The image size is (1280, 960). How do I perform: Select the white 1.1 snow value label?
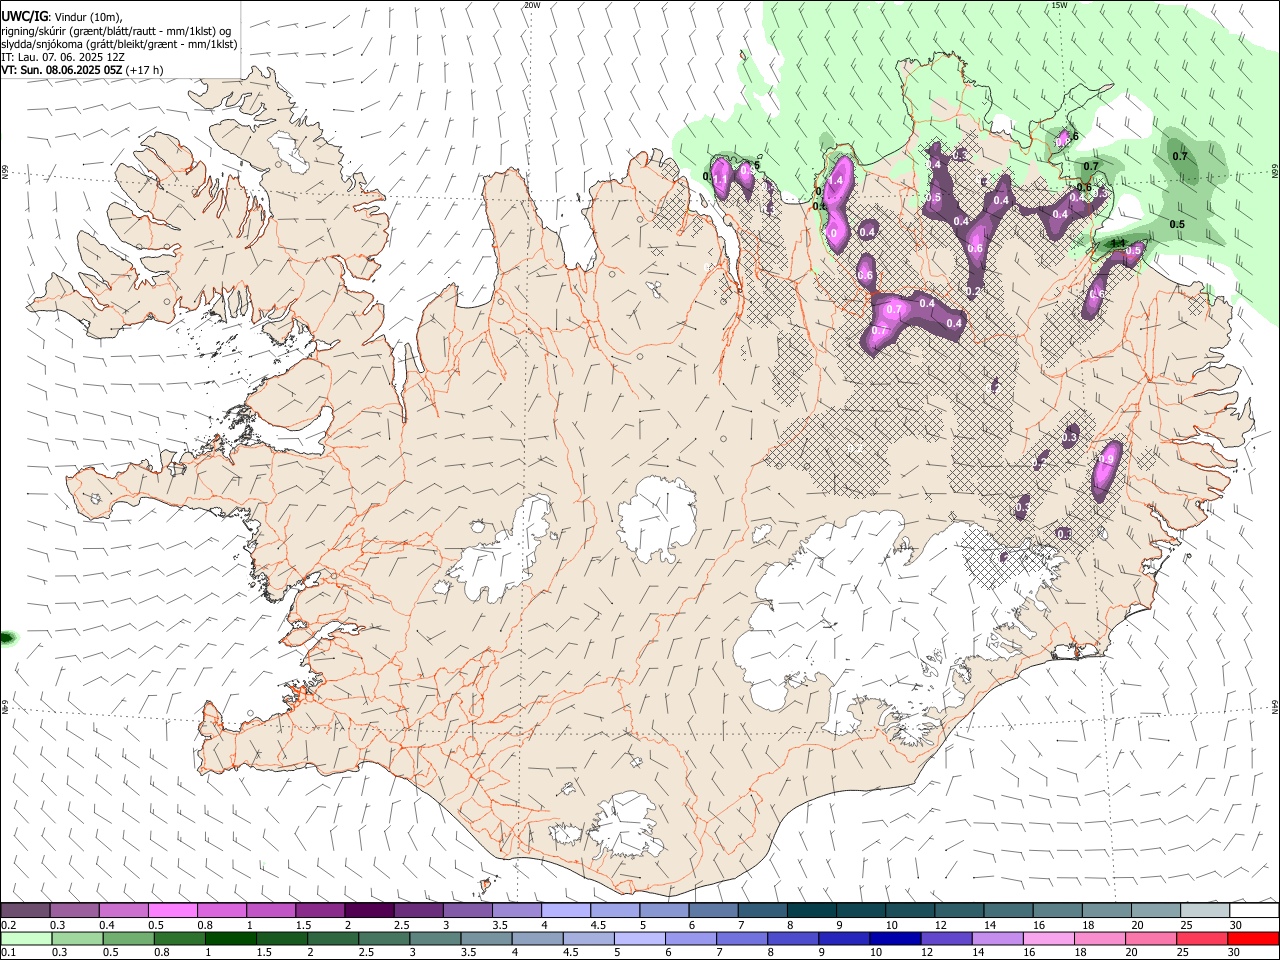click(721, 178)
